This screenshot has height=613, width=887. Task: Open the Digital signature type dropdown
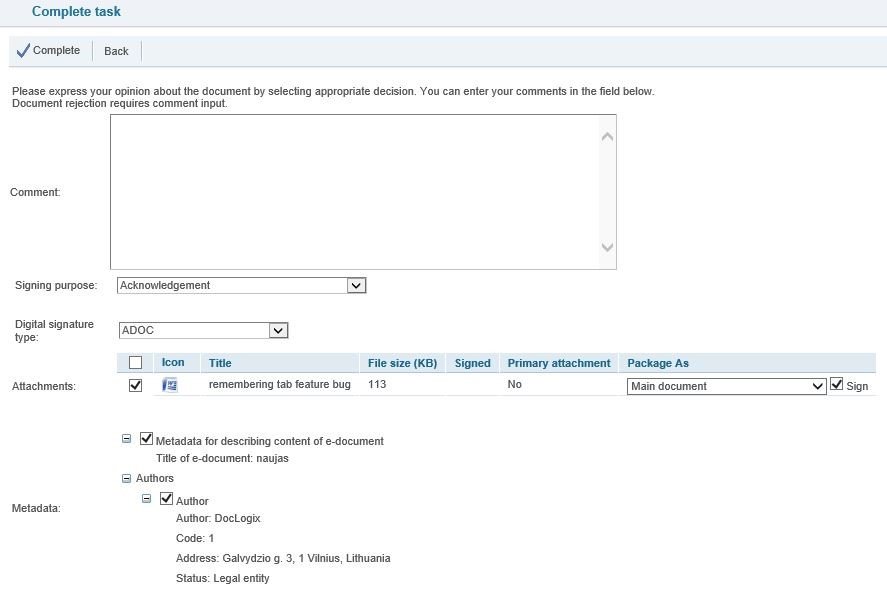(278, 331)
